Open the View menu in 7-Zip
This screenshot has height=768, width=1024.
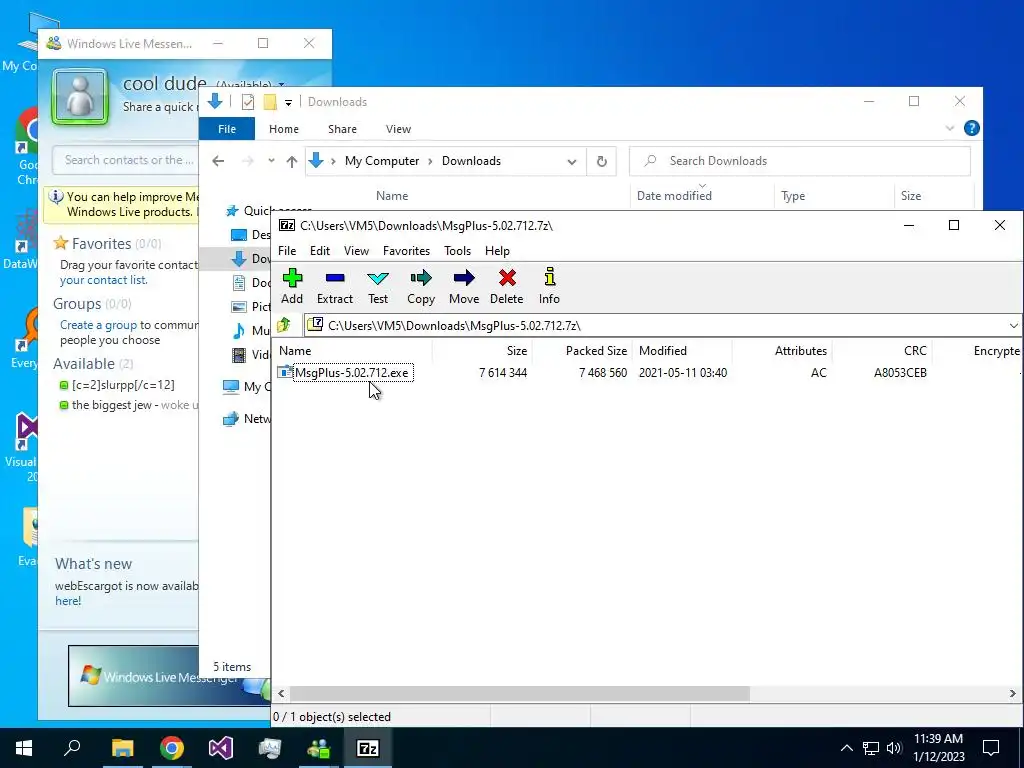point(356,251)
